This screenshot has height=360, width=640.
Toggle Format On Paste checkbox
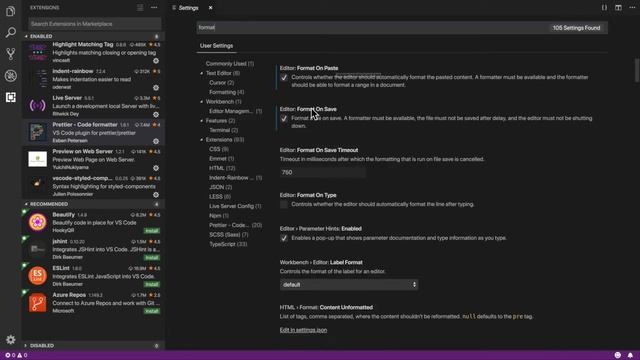(284, 78)
